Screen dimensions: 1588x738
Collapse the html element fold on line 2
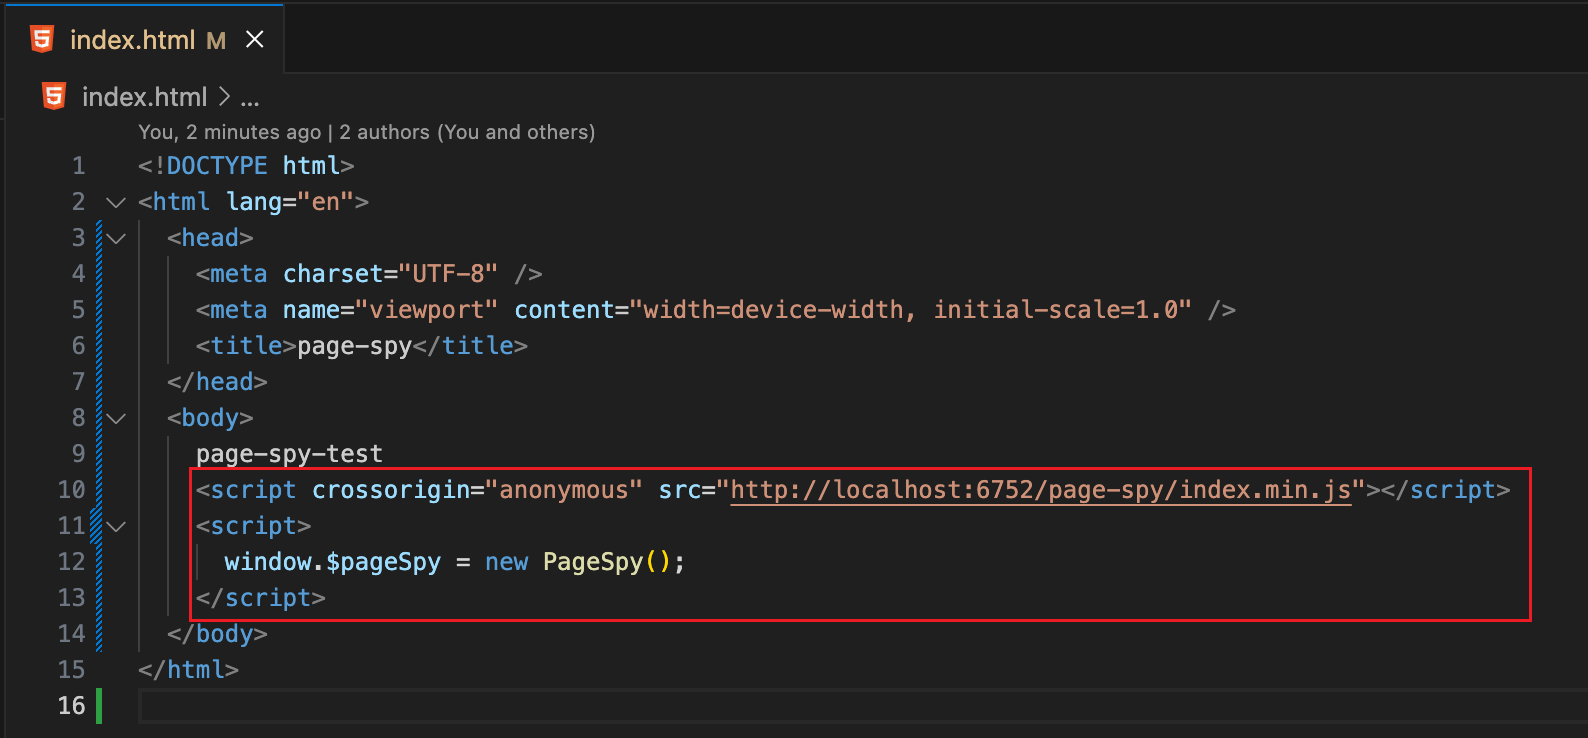tap(116, 202)
